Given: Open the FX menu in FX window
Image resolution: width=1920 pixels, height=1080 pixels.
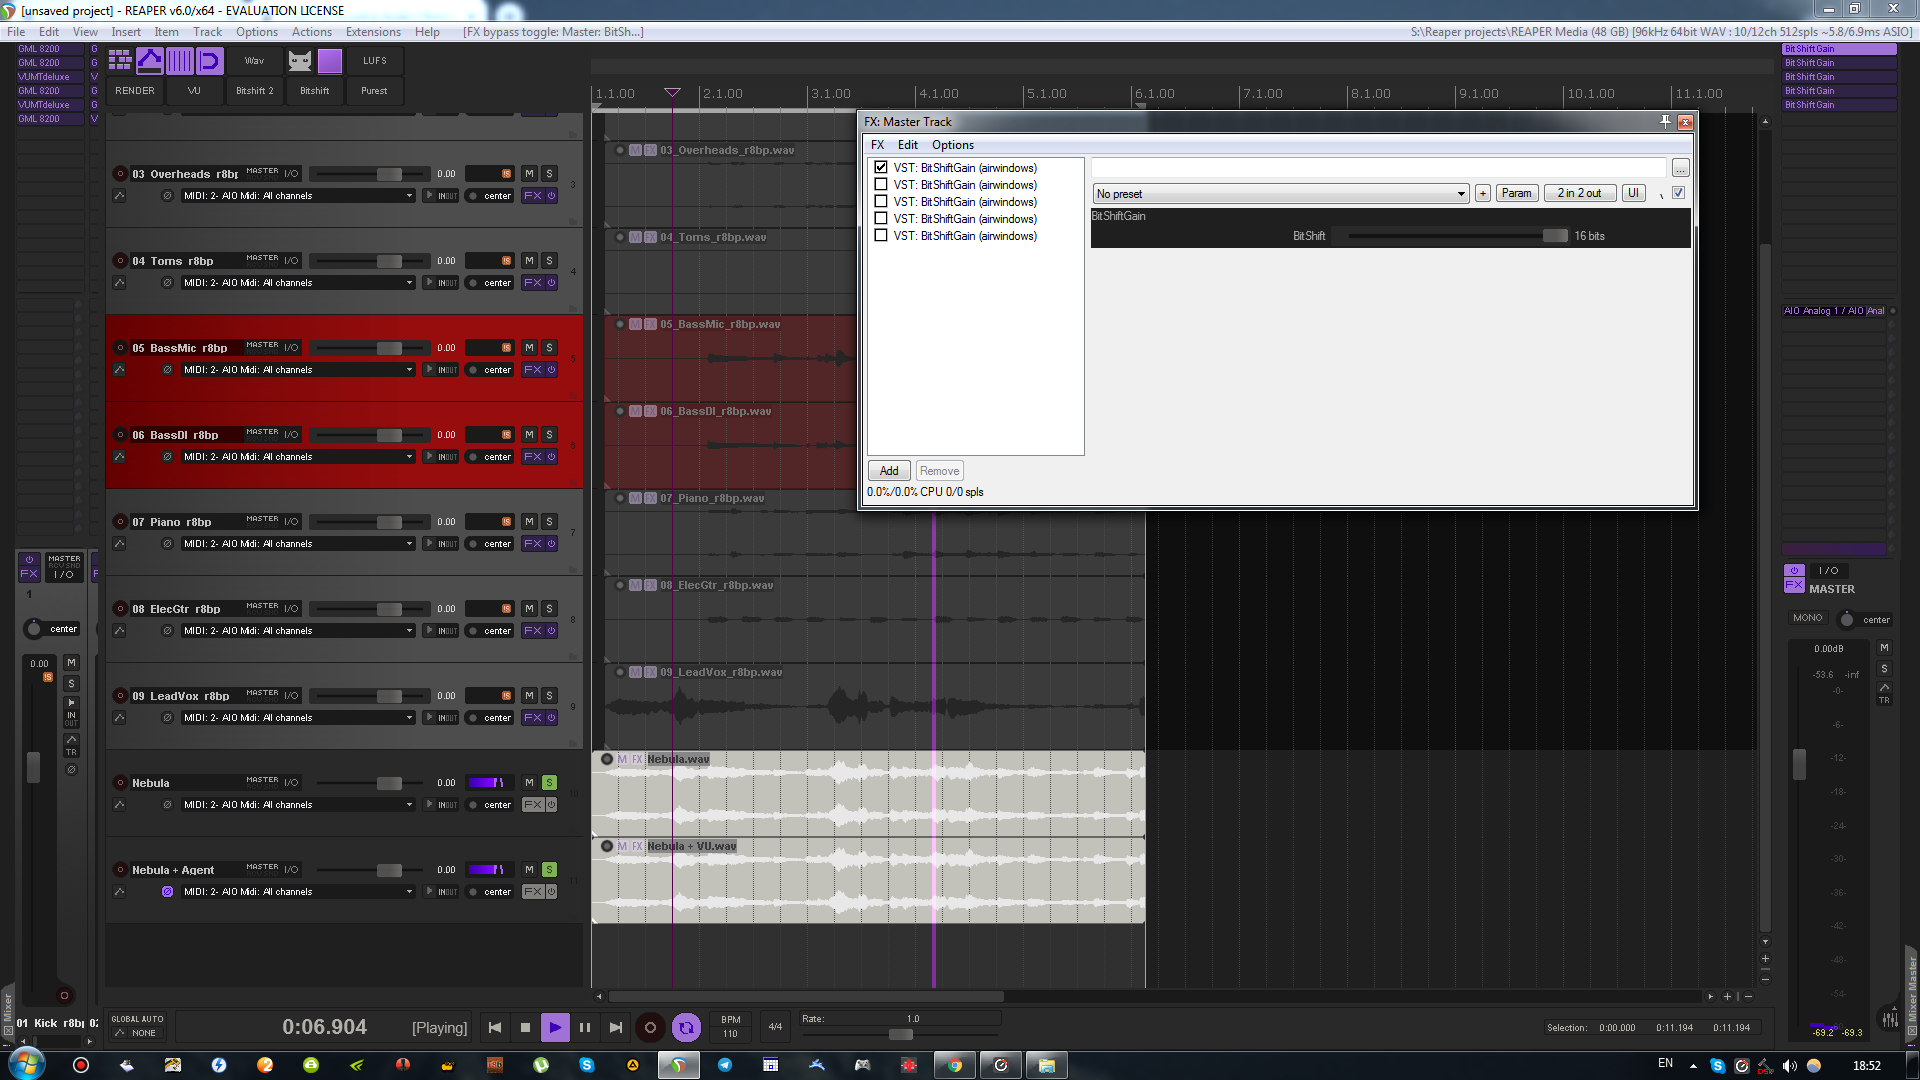Looking at the screenshot, I should click(878, 145).
